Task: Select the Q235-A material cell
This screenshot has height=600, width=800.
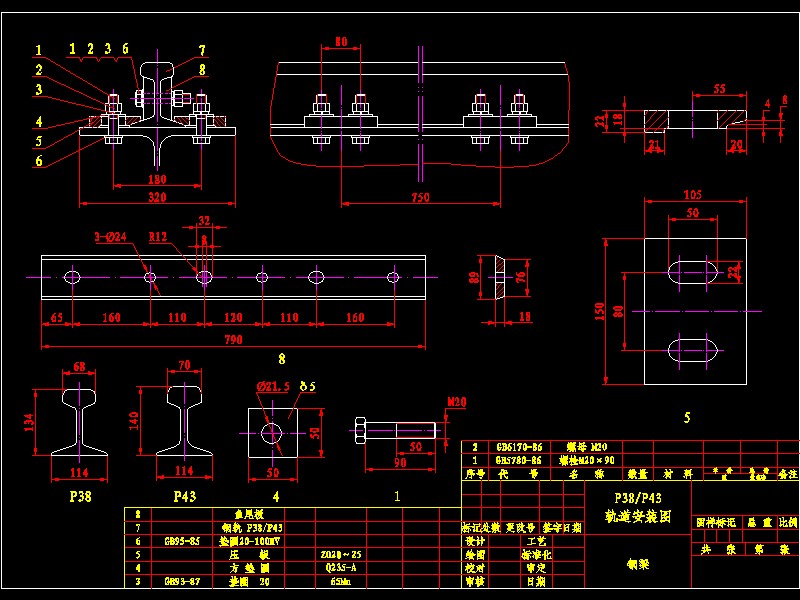Action: pyautogui.click(x=338, y=566)
